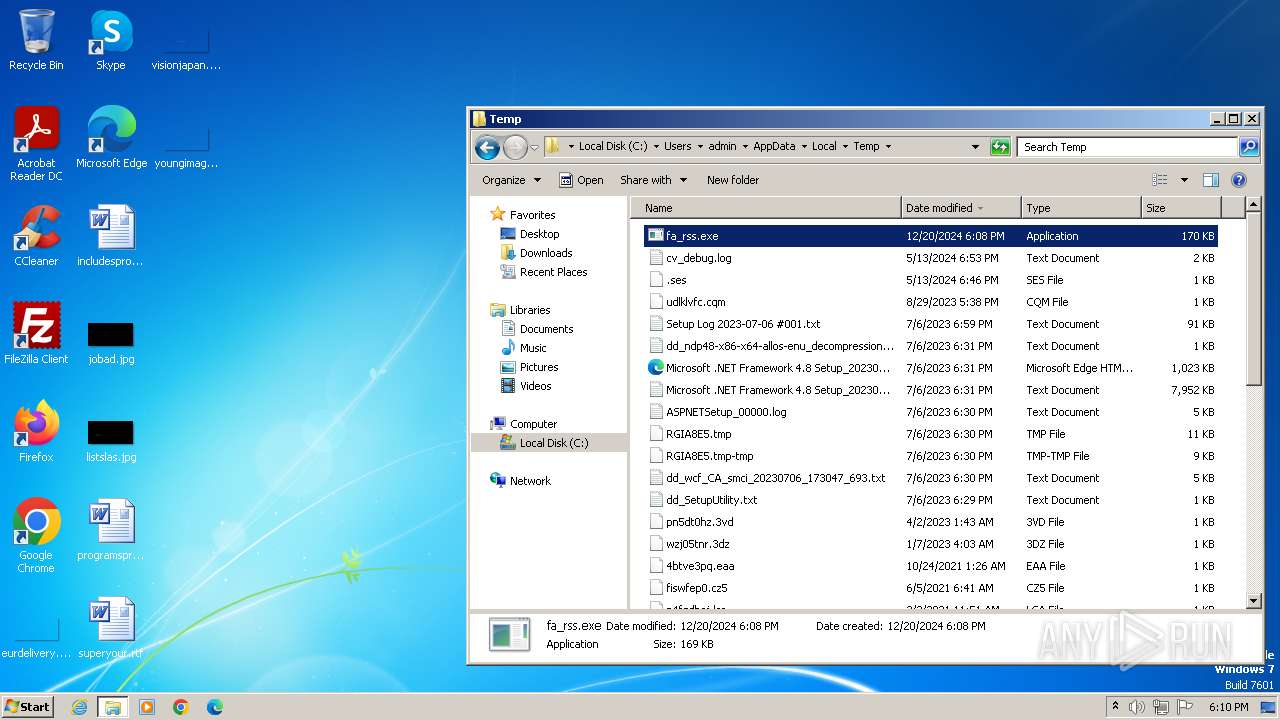Expand the Share with dropdown
This screenshot has width=1280, height=720.
click(x=653, y=180)
